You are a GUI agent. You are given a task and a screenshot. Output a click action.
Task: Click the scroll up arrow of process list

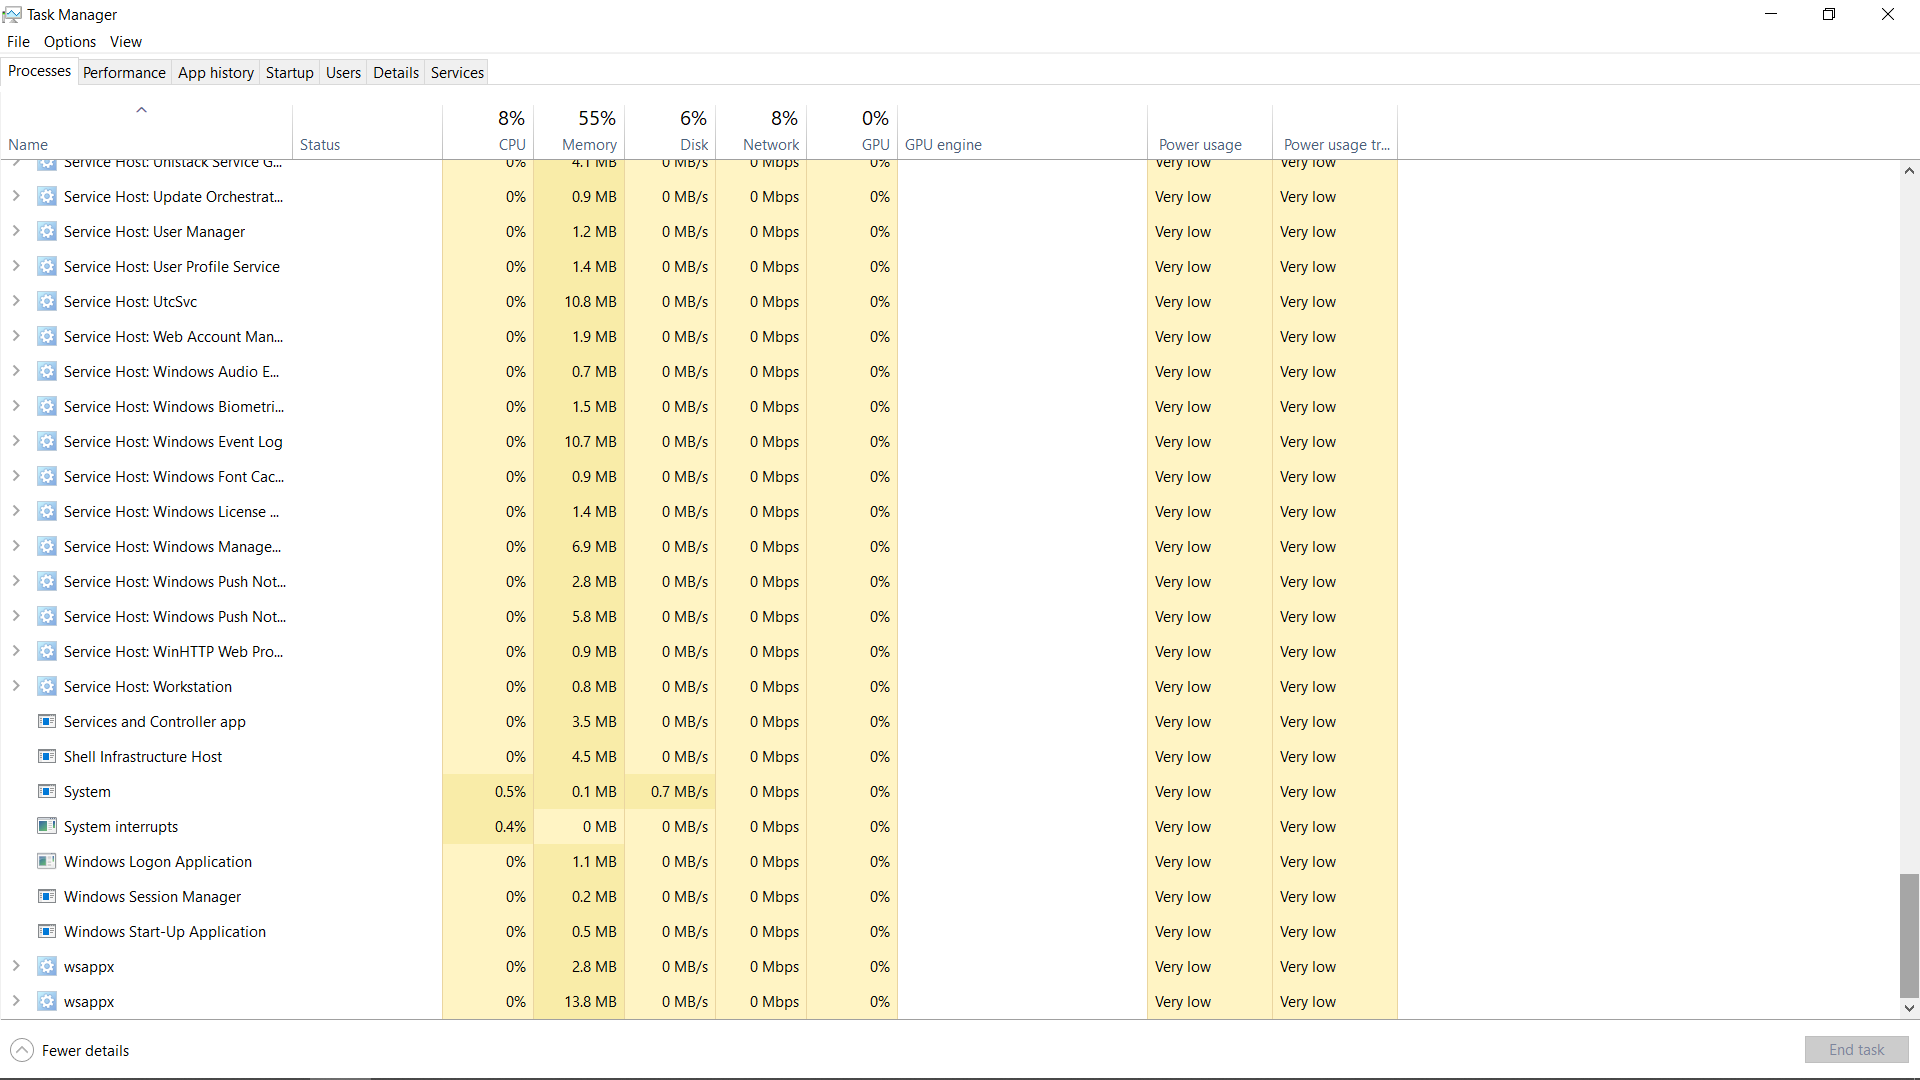click(1909, 171)
